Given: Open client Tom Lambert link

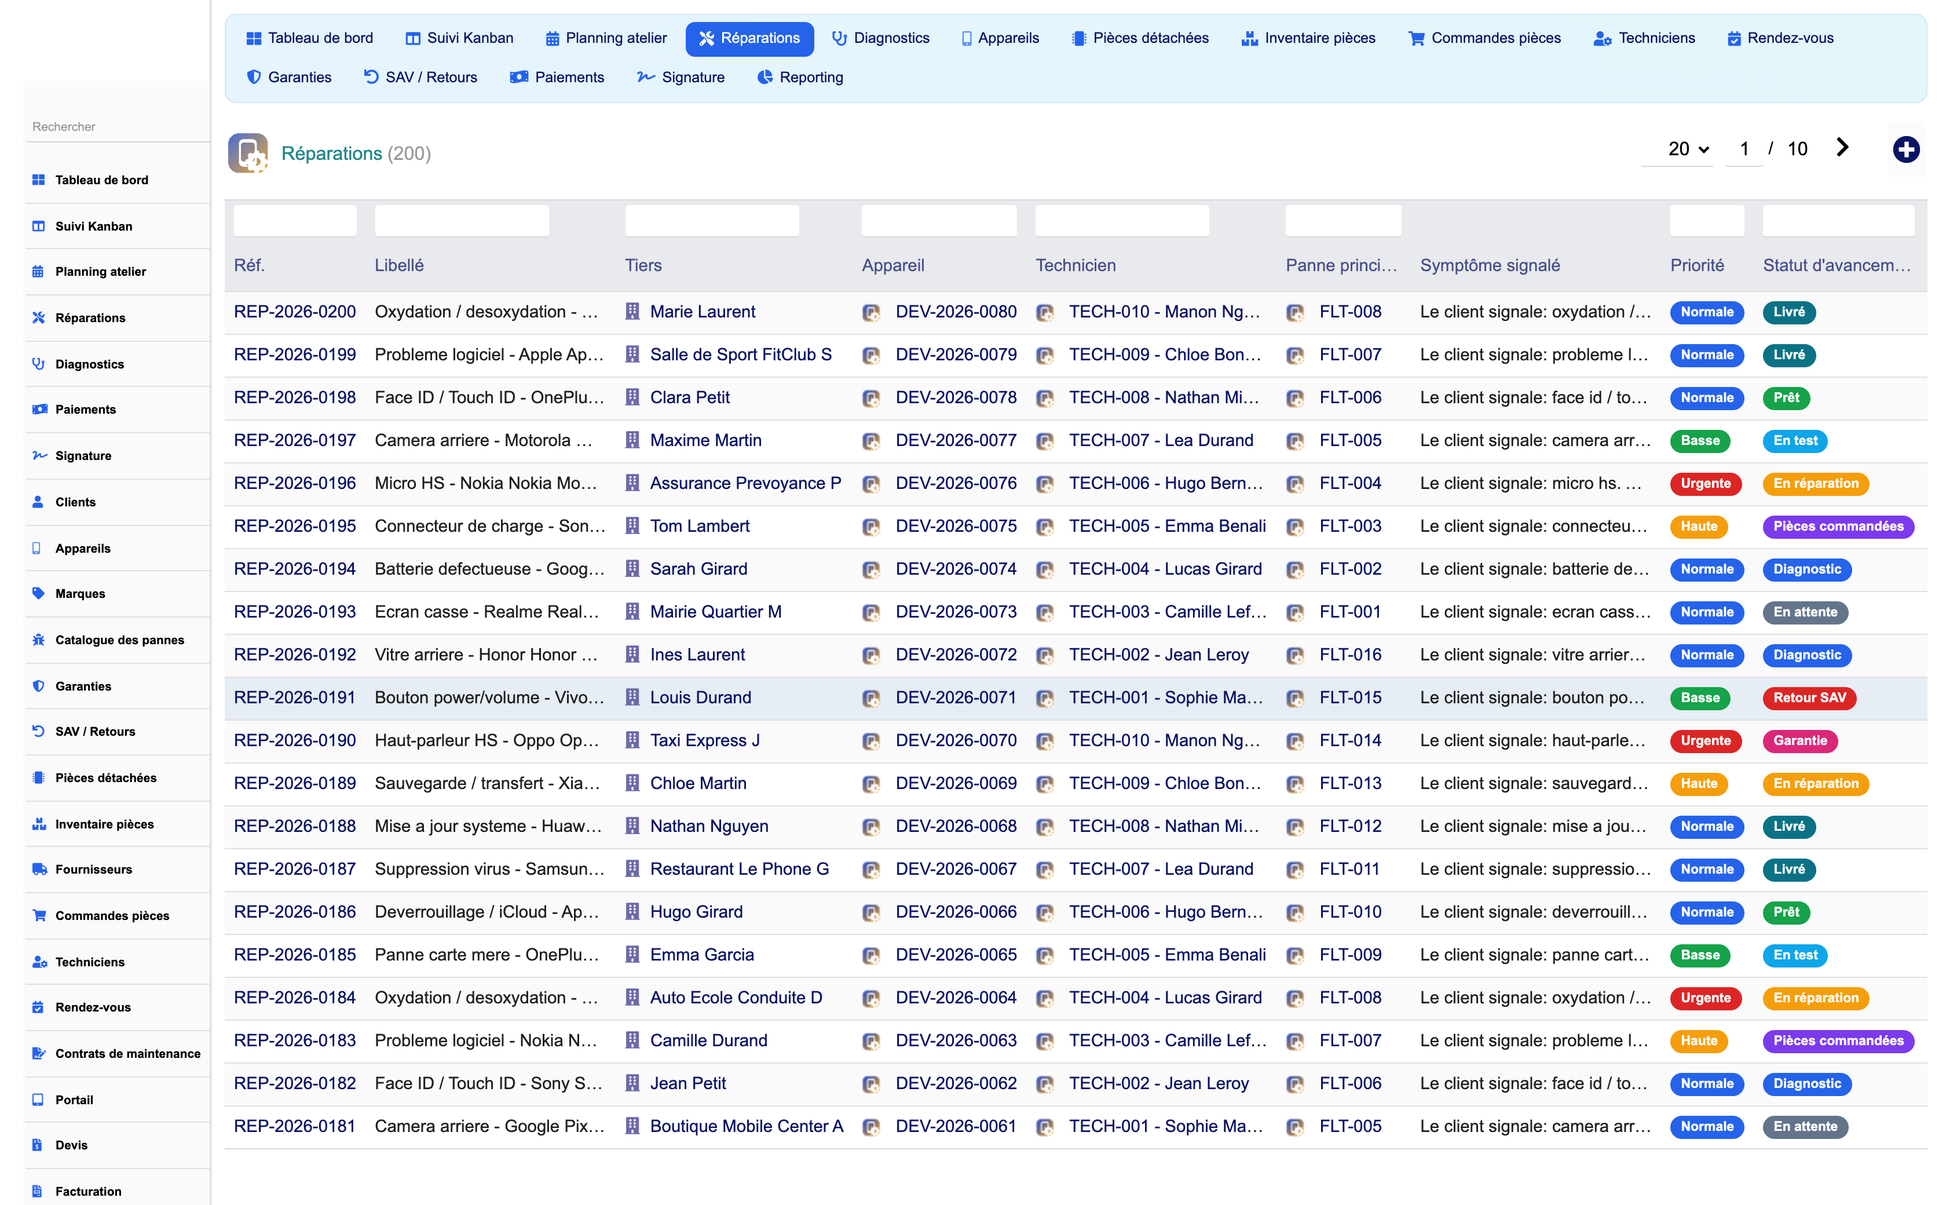Looking at the screenshot, I should point(699,526).
